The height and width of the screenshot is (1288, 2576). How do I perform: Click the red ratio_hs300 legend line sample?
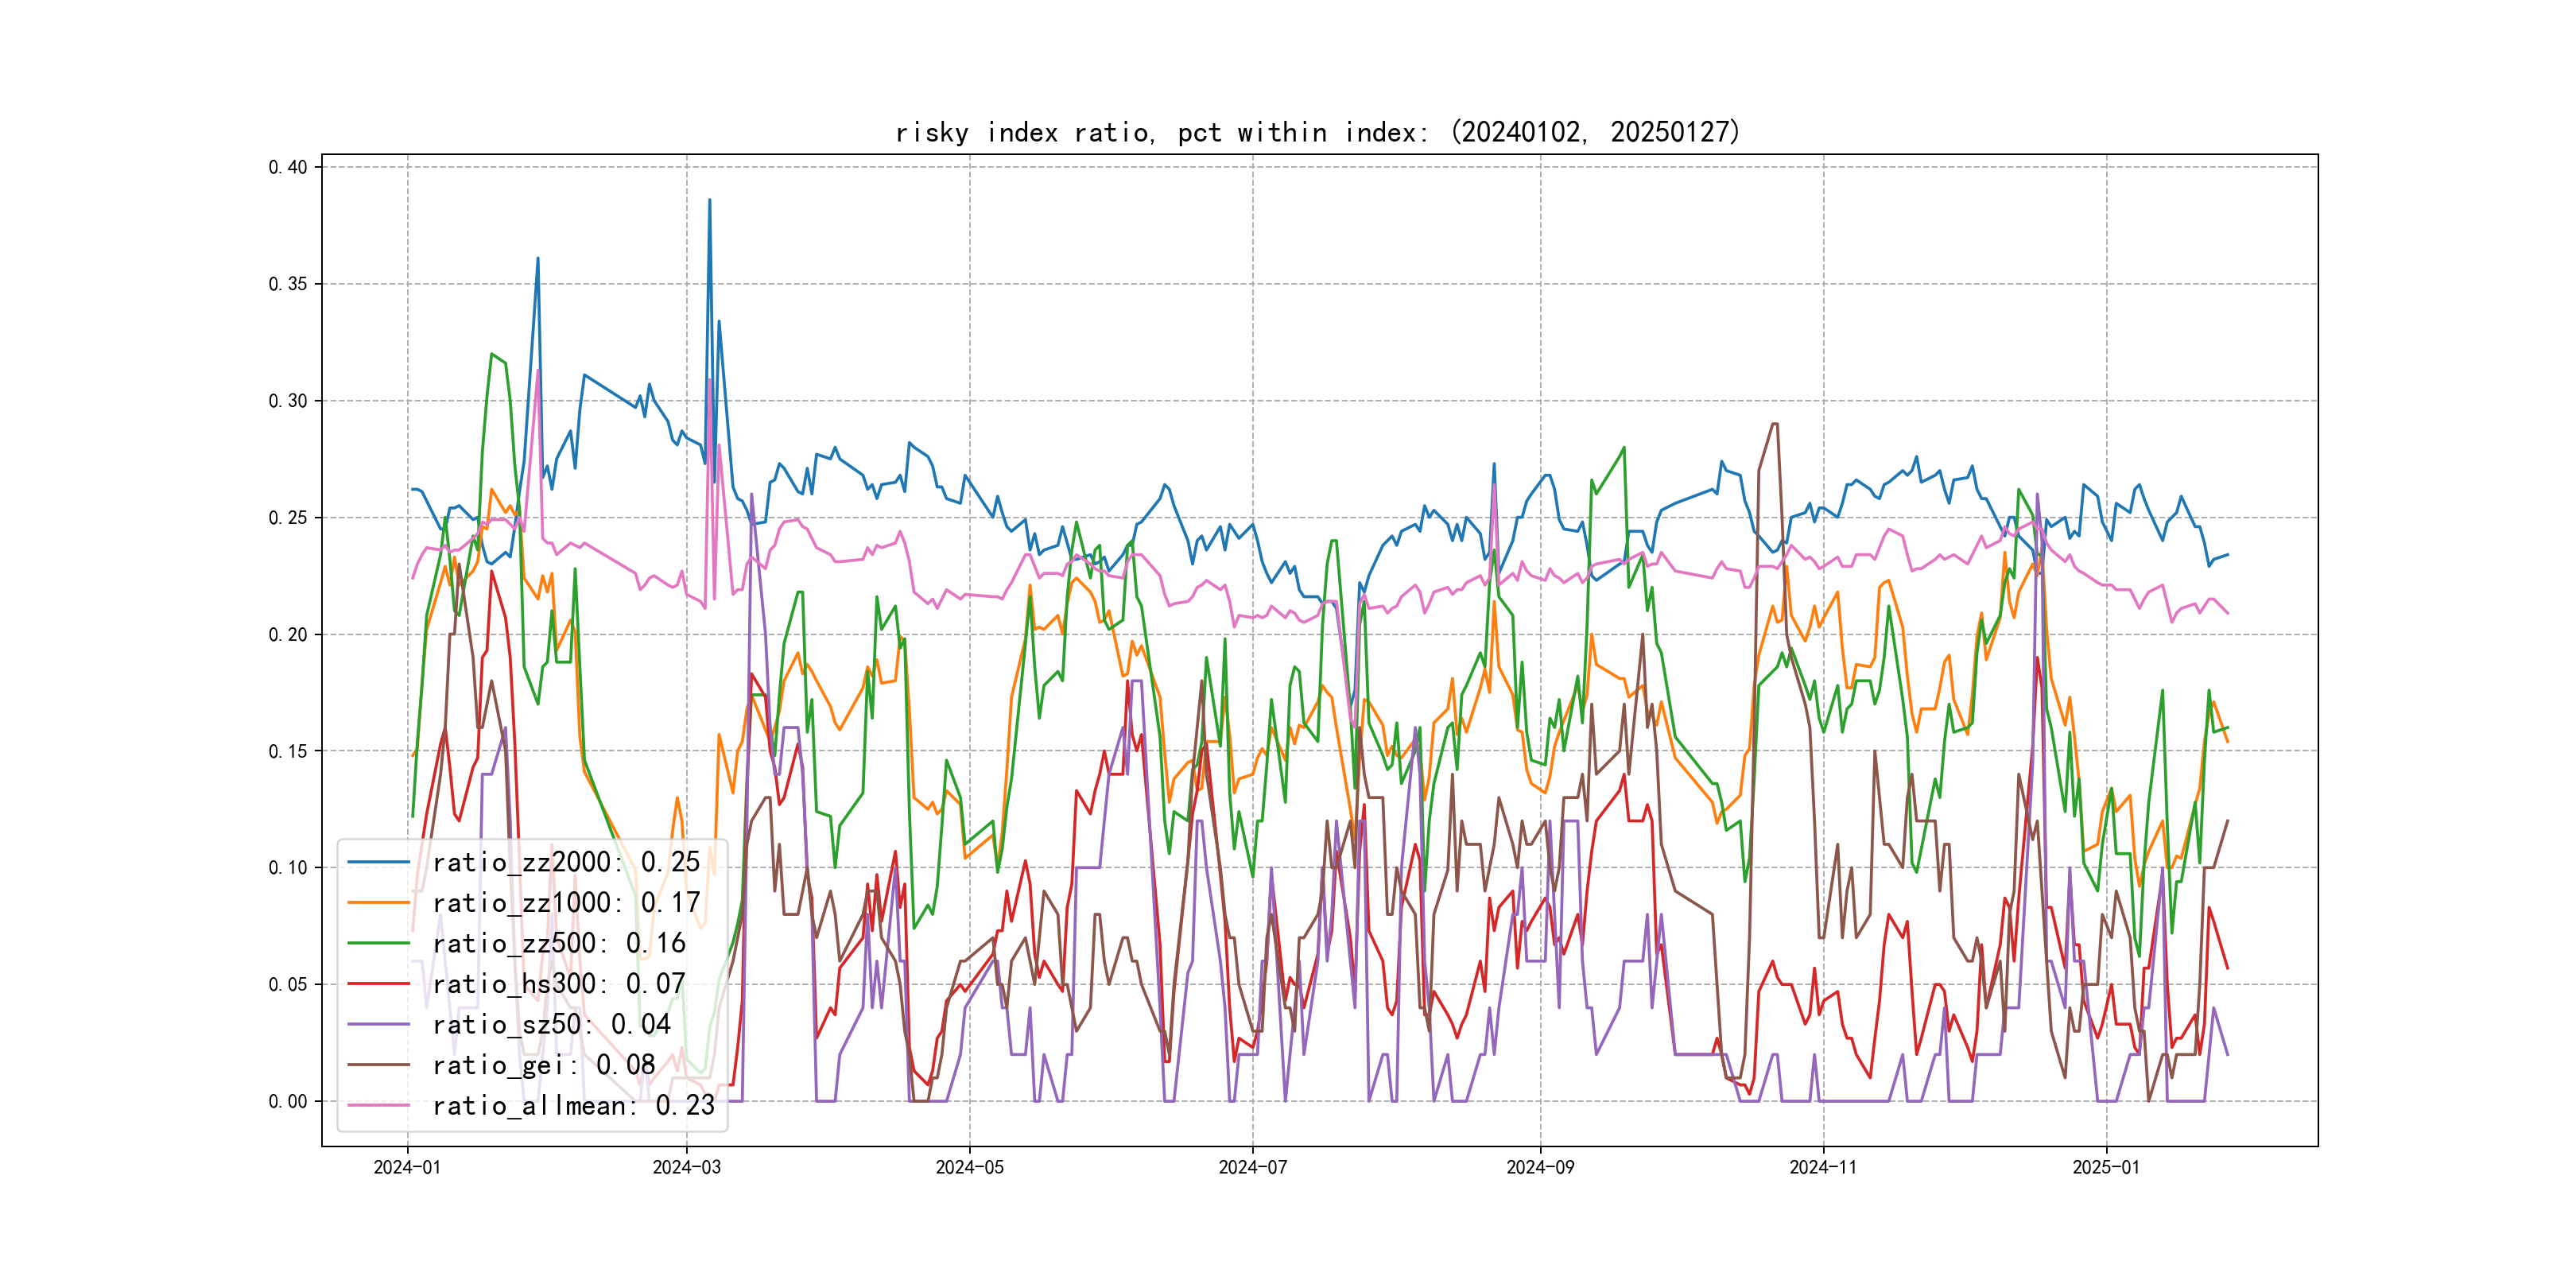tap(378, 984)
